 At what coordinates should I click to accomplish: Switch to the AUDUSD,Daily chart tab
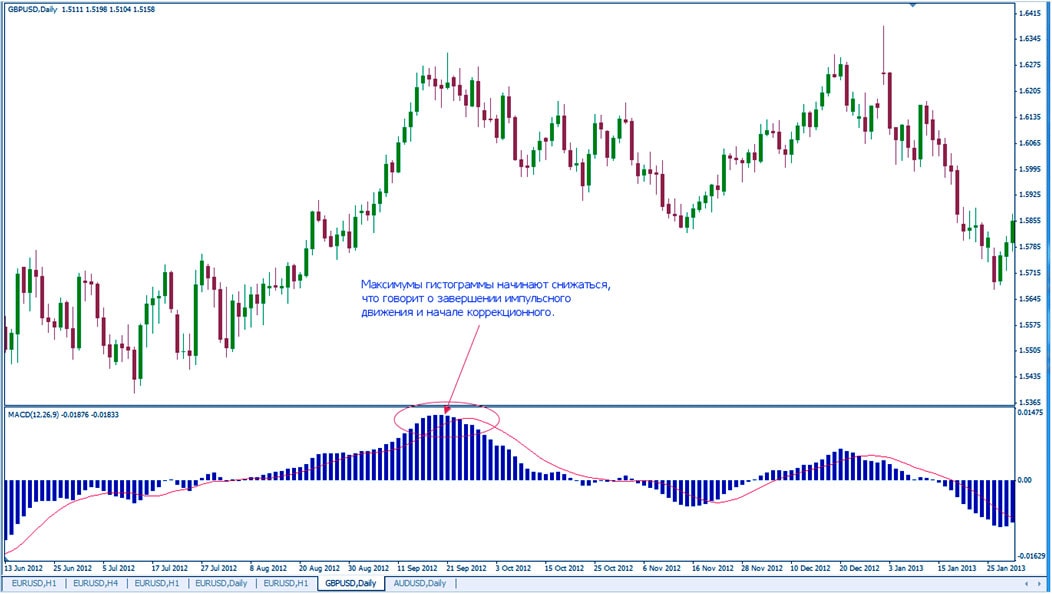coord(419,583)
